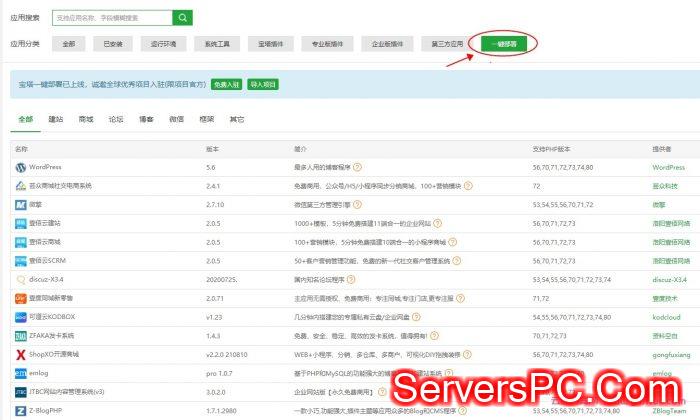Select the 一键部署 category button
700x420 pixels.
pos(504,44)
